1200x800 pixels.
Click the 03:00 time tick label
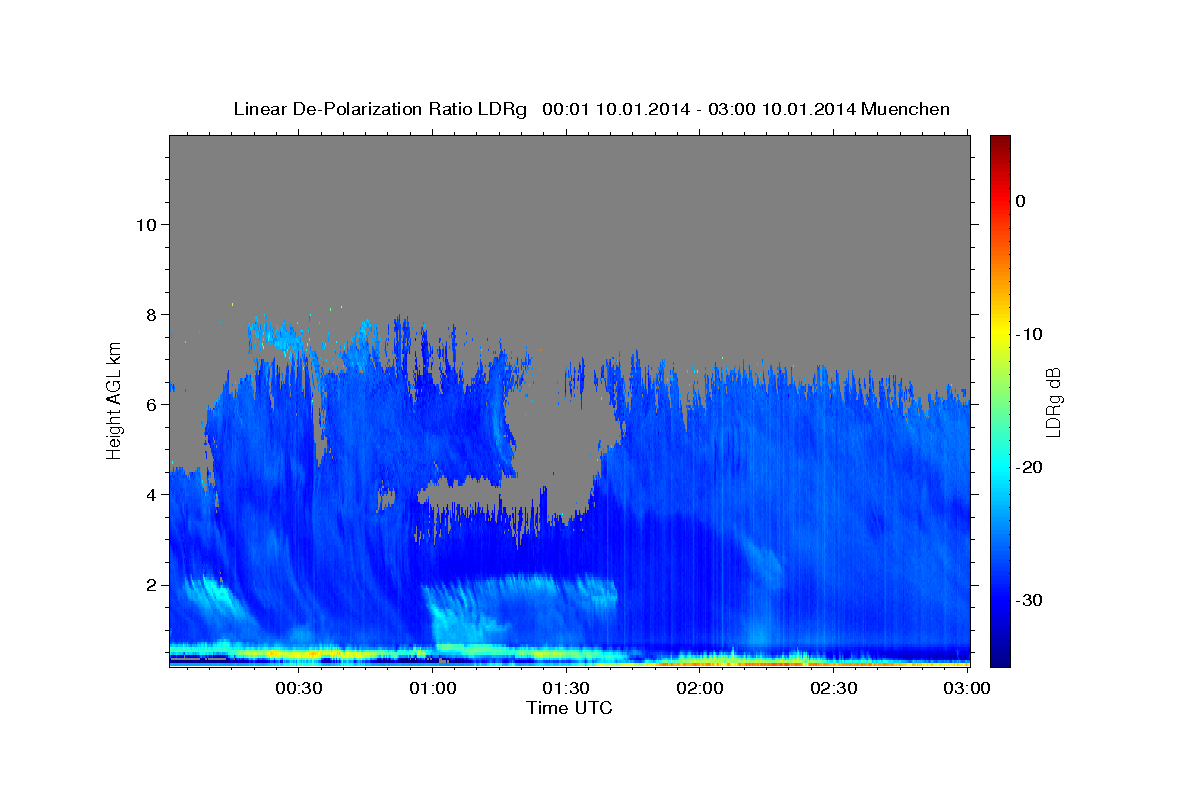pyautogui.click(x=967, y=688)
